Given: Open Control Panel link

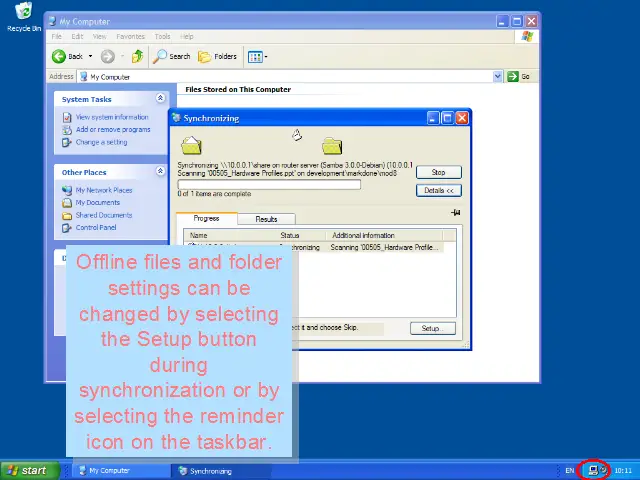Looking at the screenshot, I should tap(96, 227).
